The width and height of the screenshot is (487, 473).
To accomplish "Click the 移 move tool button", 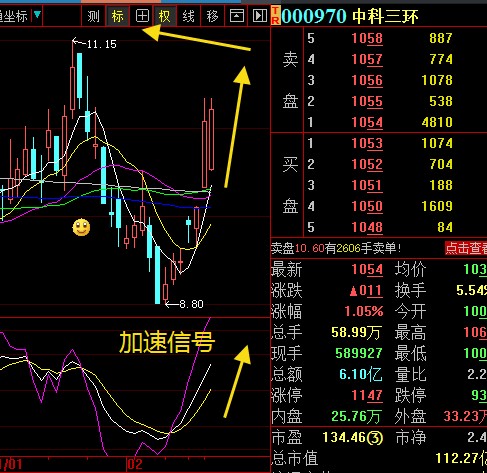I will click(x=212, y=16).
